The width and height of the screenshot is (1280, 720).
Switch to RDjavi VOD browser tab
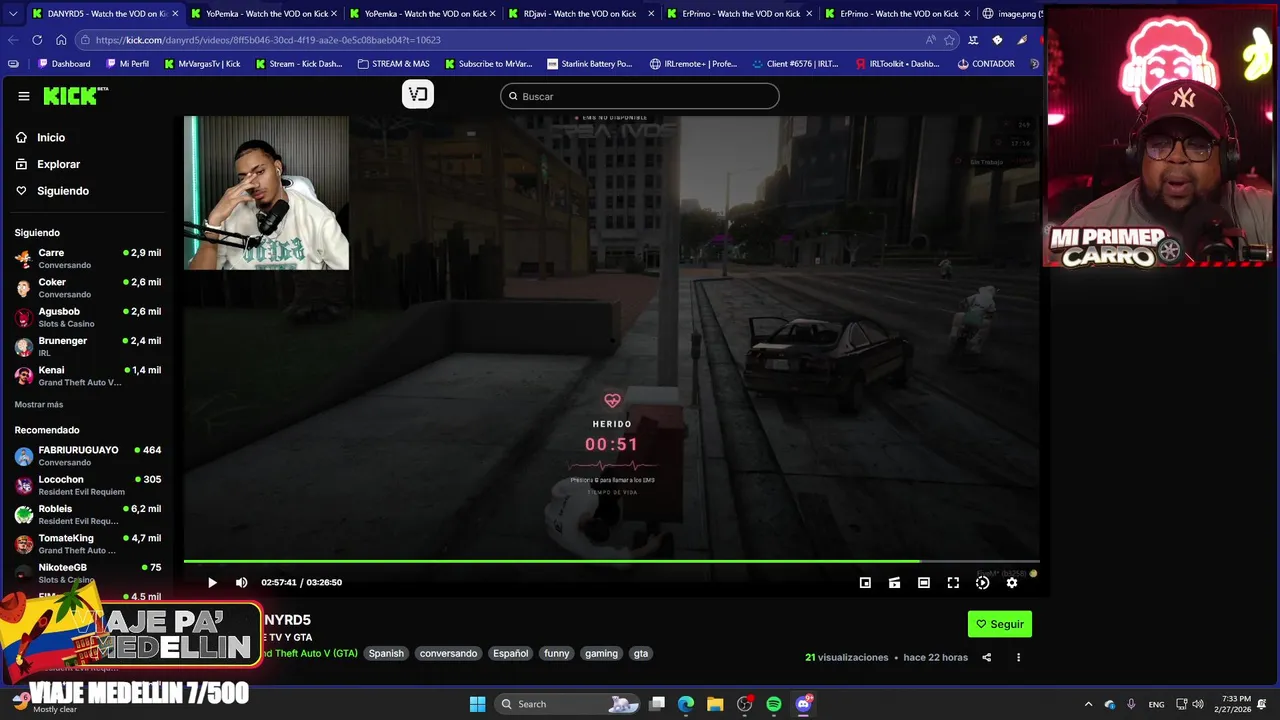(580, 14)
